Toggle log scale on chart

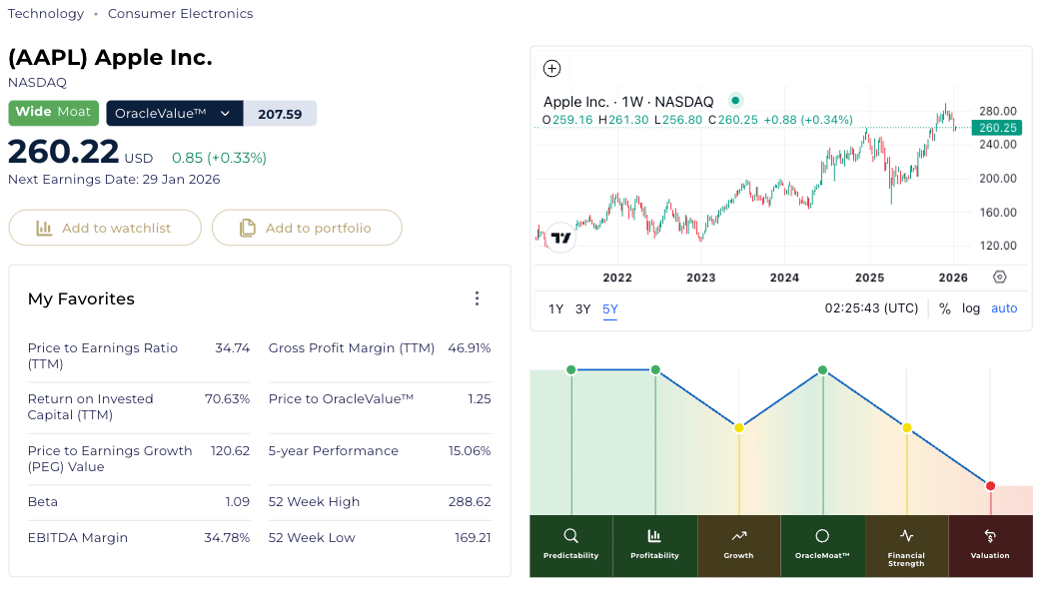(x=971, y=309)
